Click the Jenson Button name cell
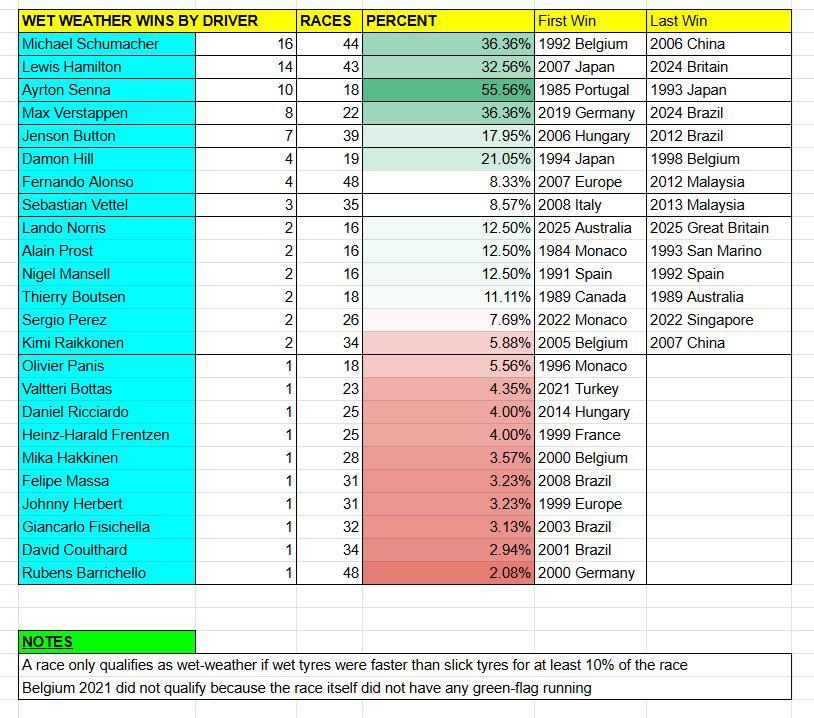Viewport: 814px width, 718px height. [69, 136]
